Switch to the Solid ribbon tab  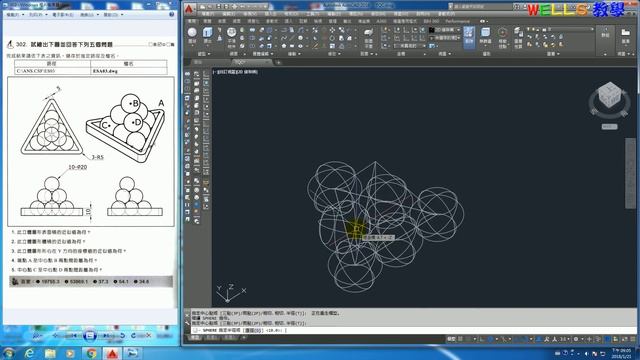(207, 21)
